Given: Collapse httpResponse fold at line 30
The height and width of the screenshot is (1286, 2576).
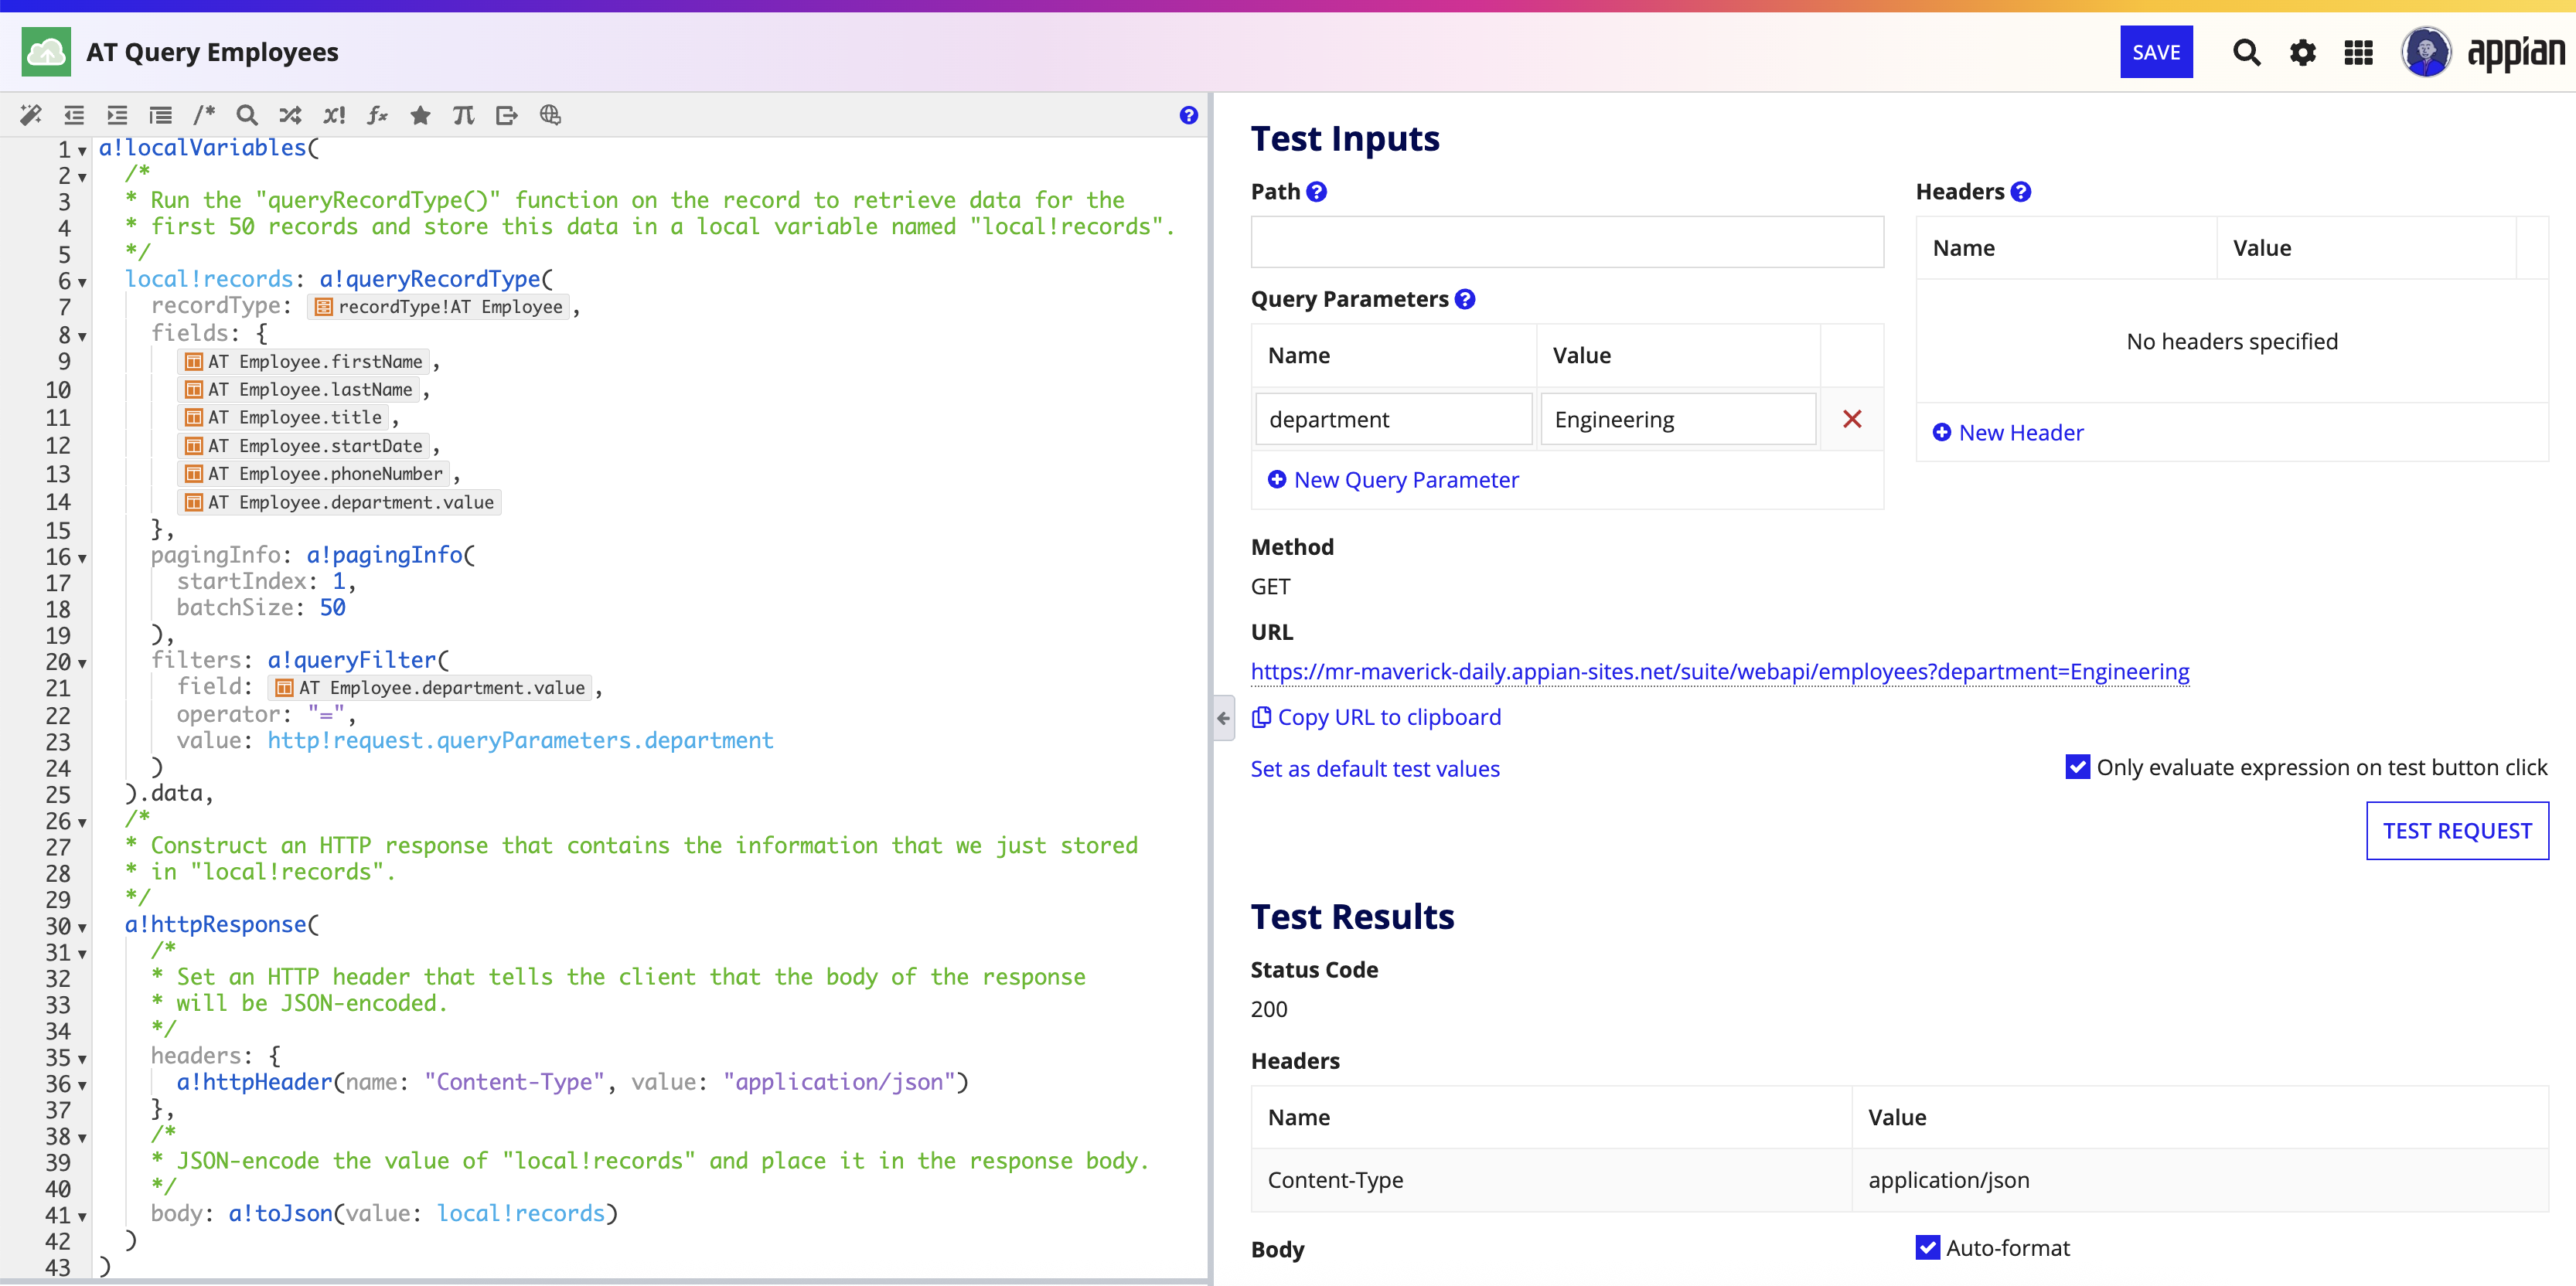Looking at the screenshot, I should pyautogui.click(x=82, y=928).
